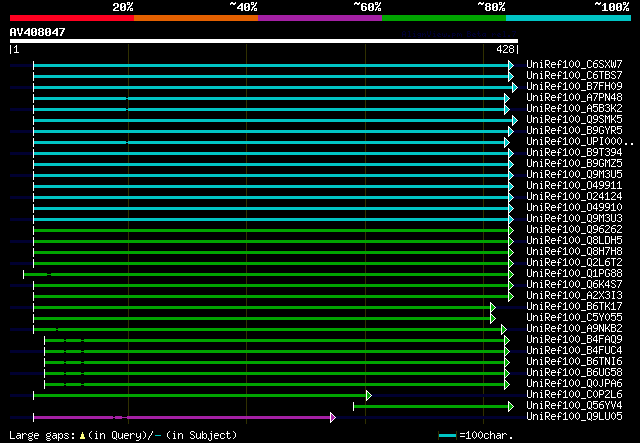The image size is (640, 443).
Task: Click the arrowhead ending the UniRef100_C6SXW7 alignment bar
Action: point(511,65)
